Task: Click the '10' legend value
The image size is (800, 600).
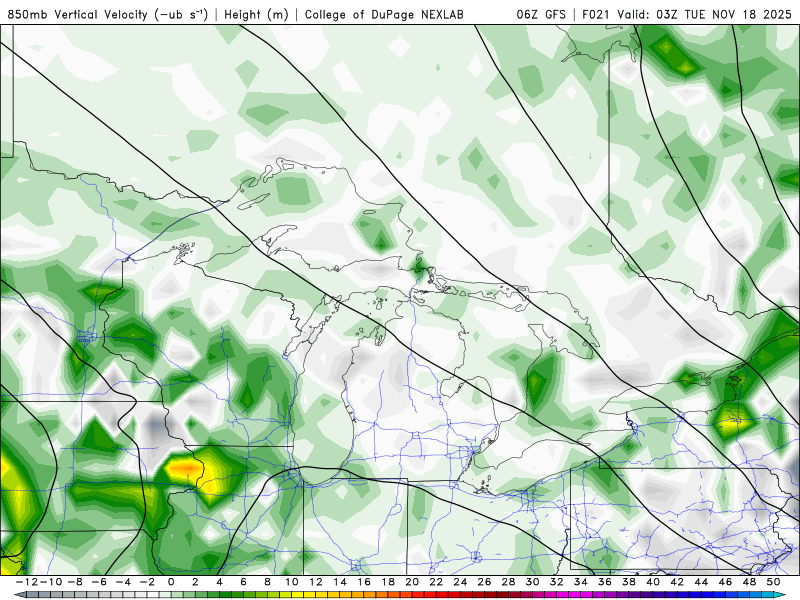Action: [291, 582]
